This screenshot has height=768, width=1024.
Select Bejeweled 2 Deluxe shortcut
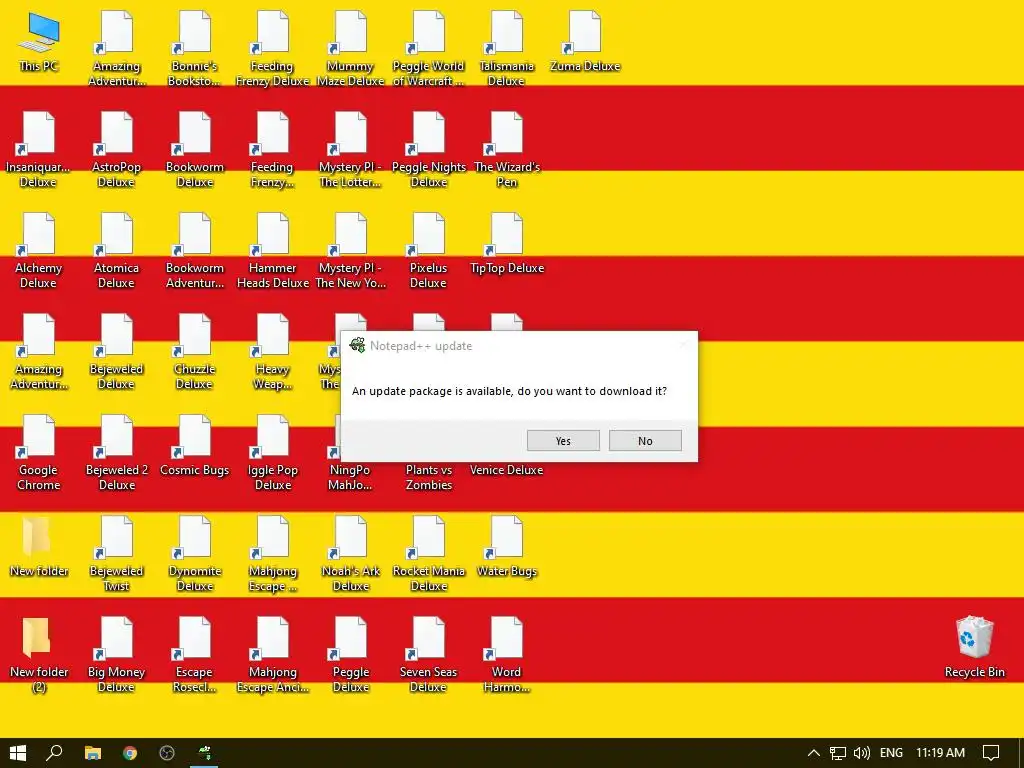116,454
